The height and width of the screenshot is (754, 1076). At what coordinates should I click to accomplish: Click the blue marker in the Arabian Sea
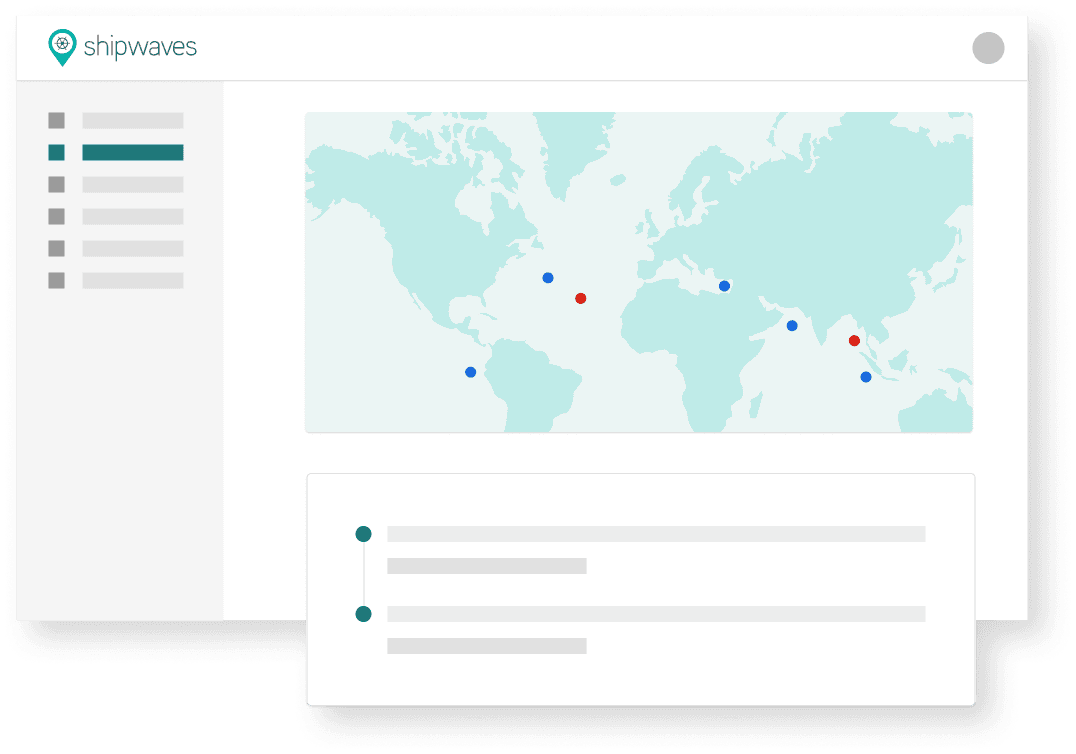(x=792, y=326)
